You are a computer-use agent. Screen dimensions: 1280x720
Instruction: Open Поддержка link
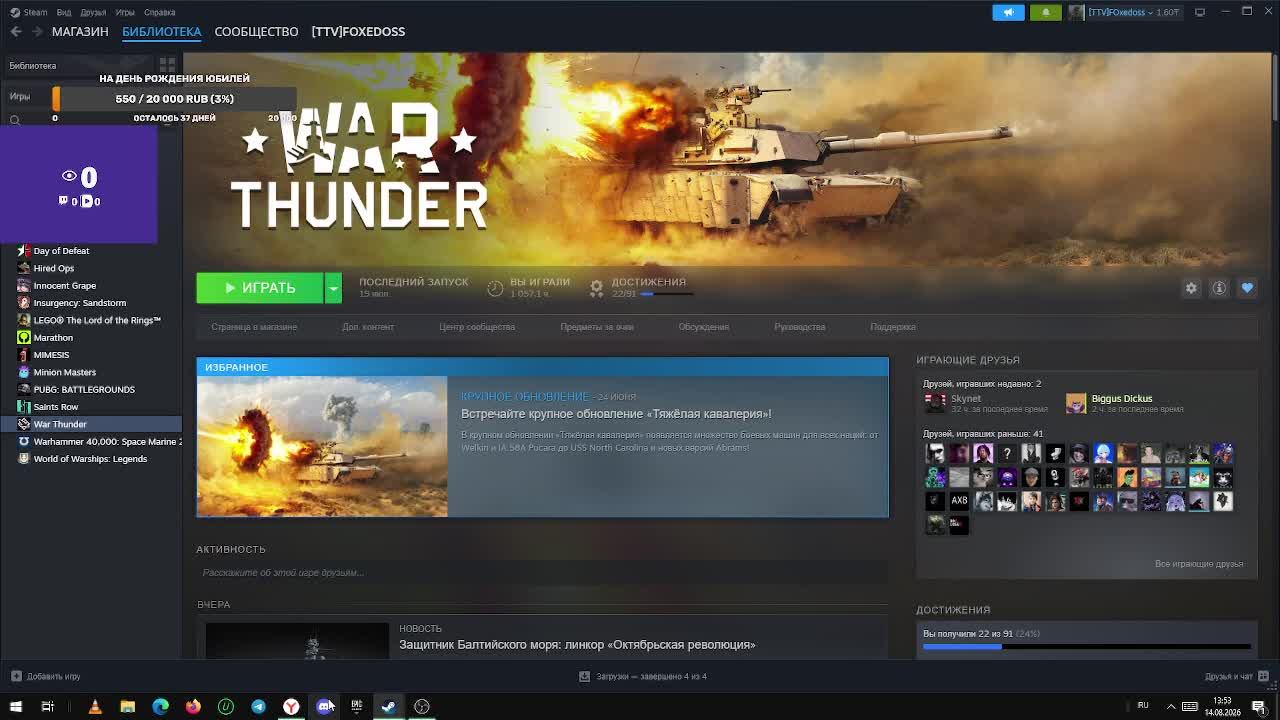click(893, 327)
